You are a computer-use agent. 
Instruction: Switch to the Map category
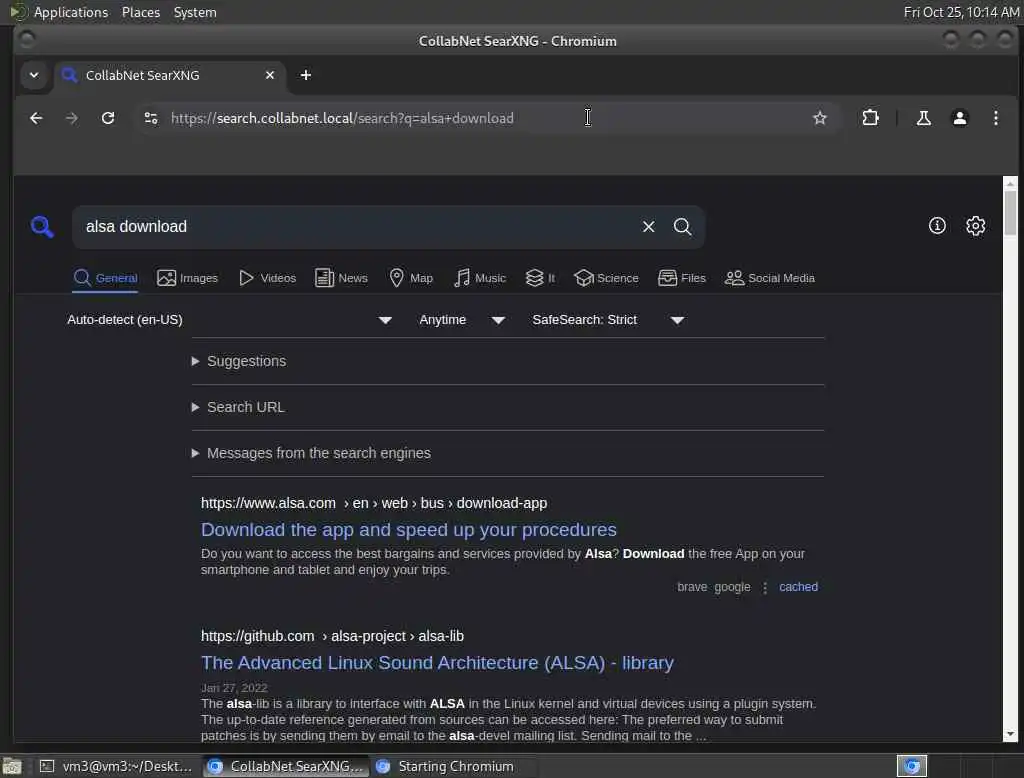[x=411, y=278]
